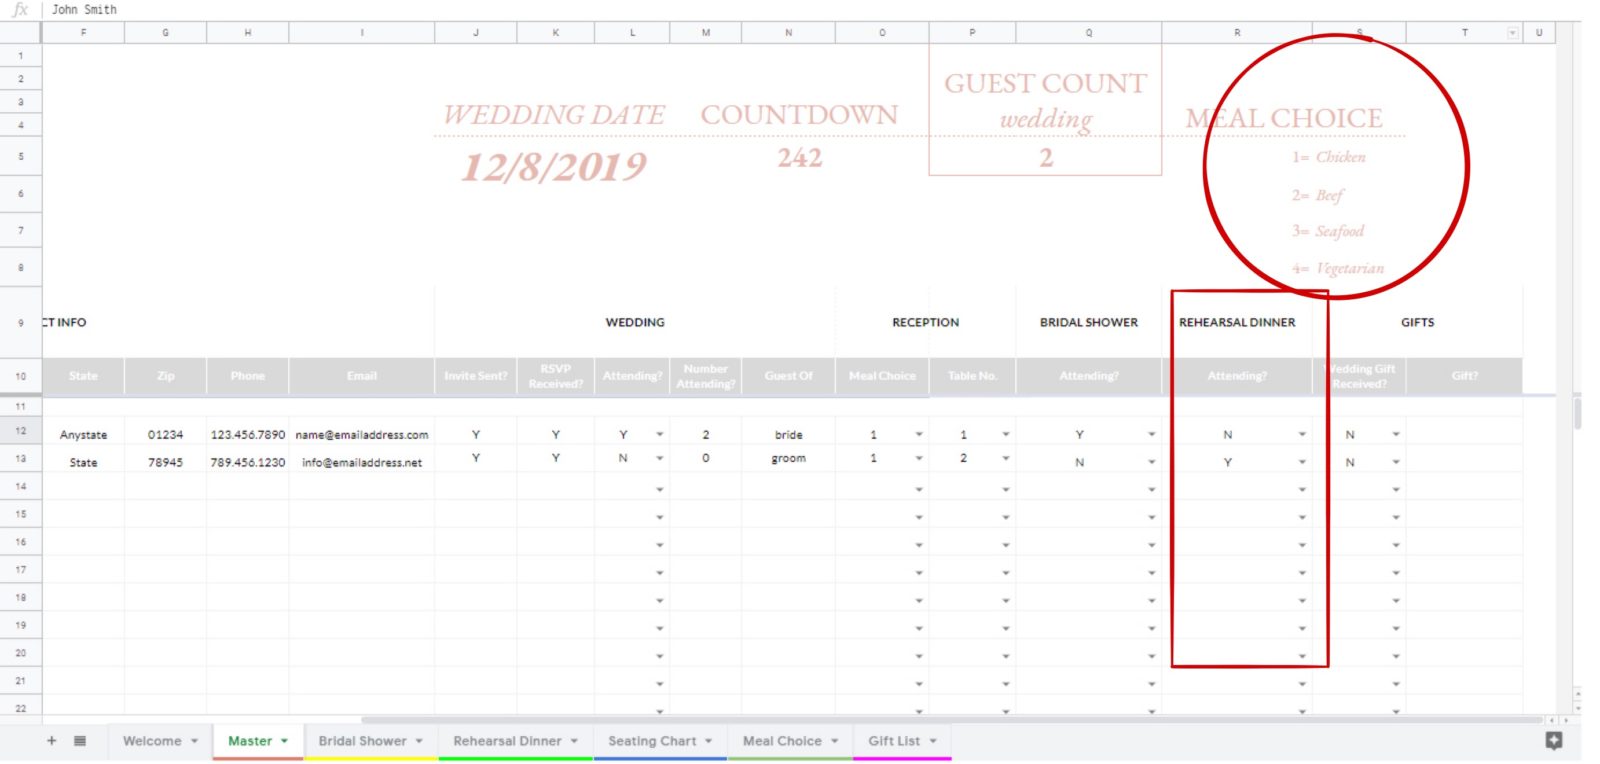The width and height of the screenshot is (1600, 764).
Task: Go to the Seating Chart tab
Action: pos(652,741)
